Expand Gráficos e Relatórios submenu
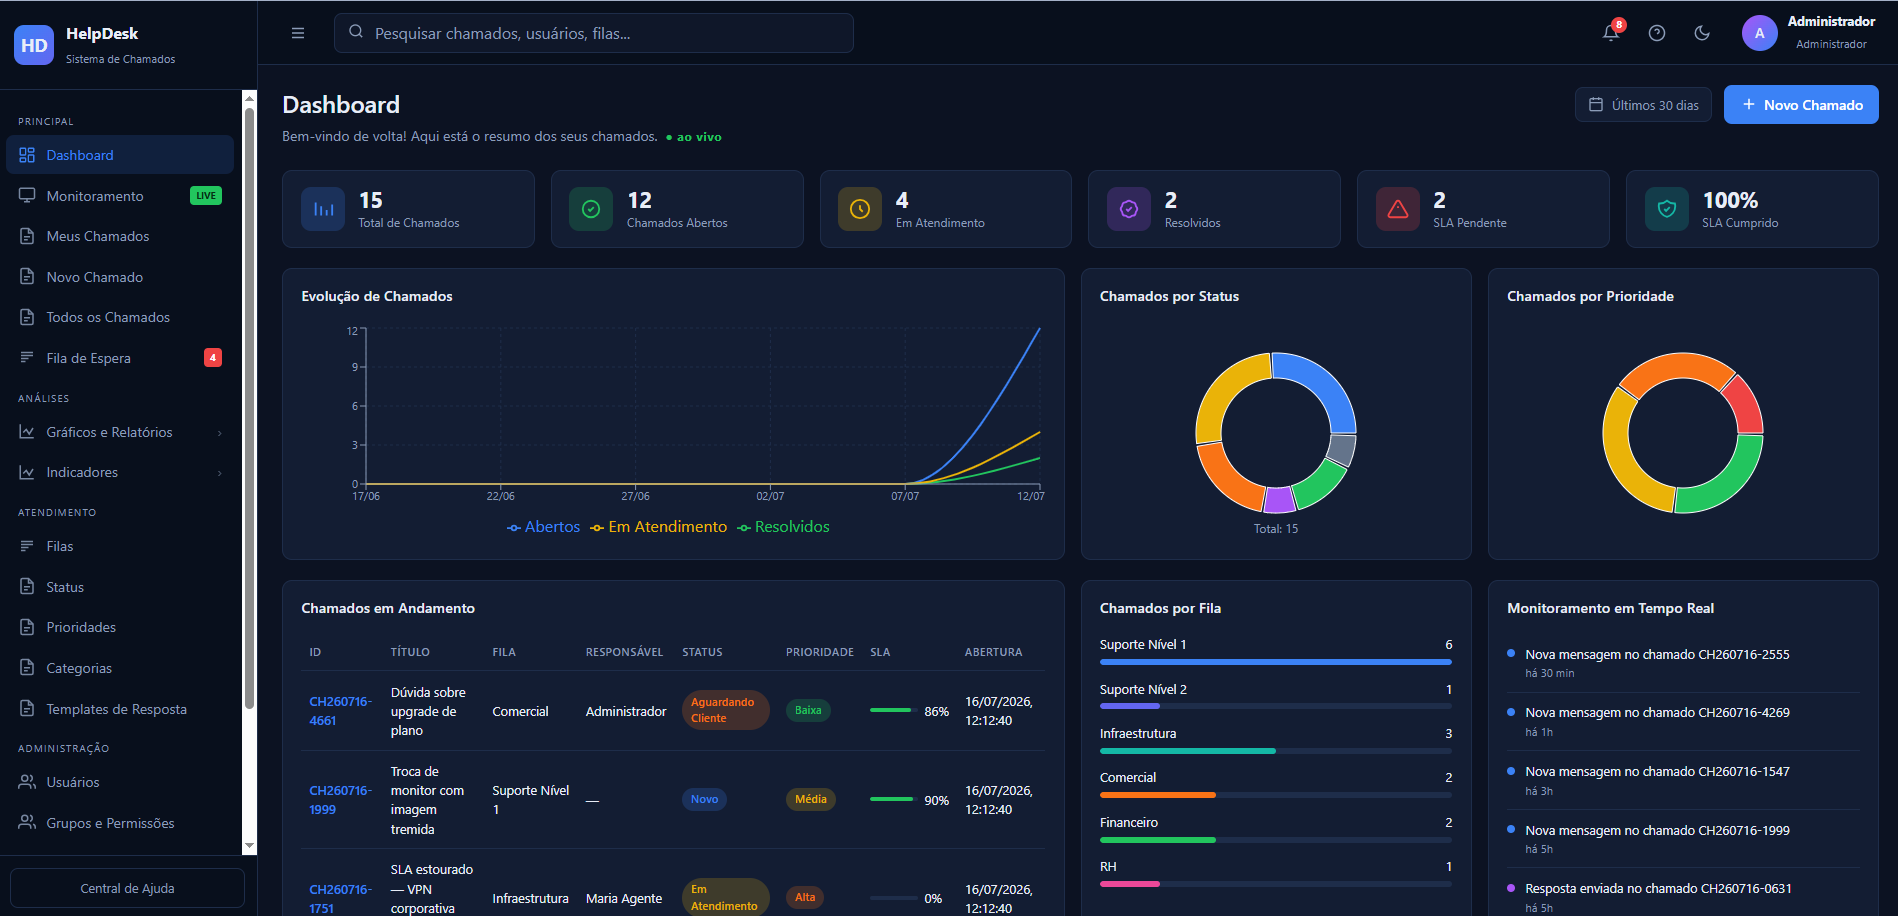This screenshot has width=1898, height=916. point(120,432)
